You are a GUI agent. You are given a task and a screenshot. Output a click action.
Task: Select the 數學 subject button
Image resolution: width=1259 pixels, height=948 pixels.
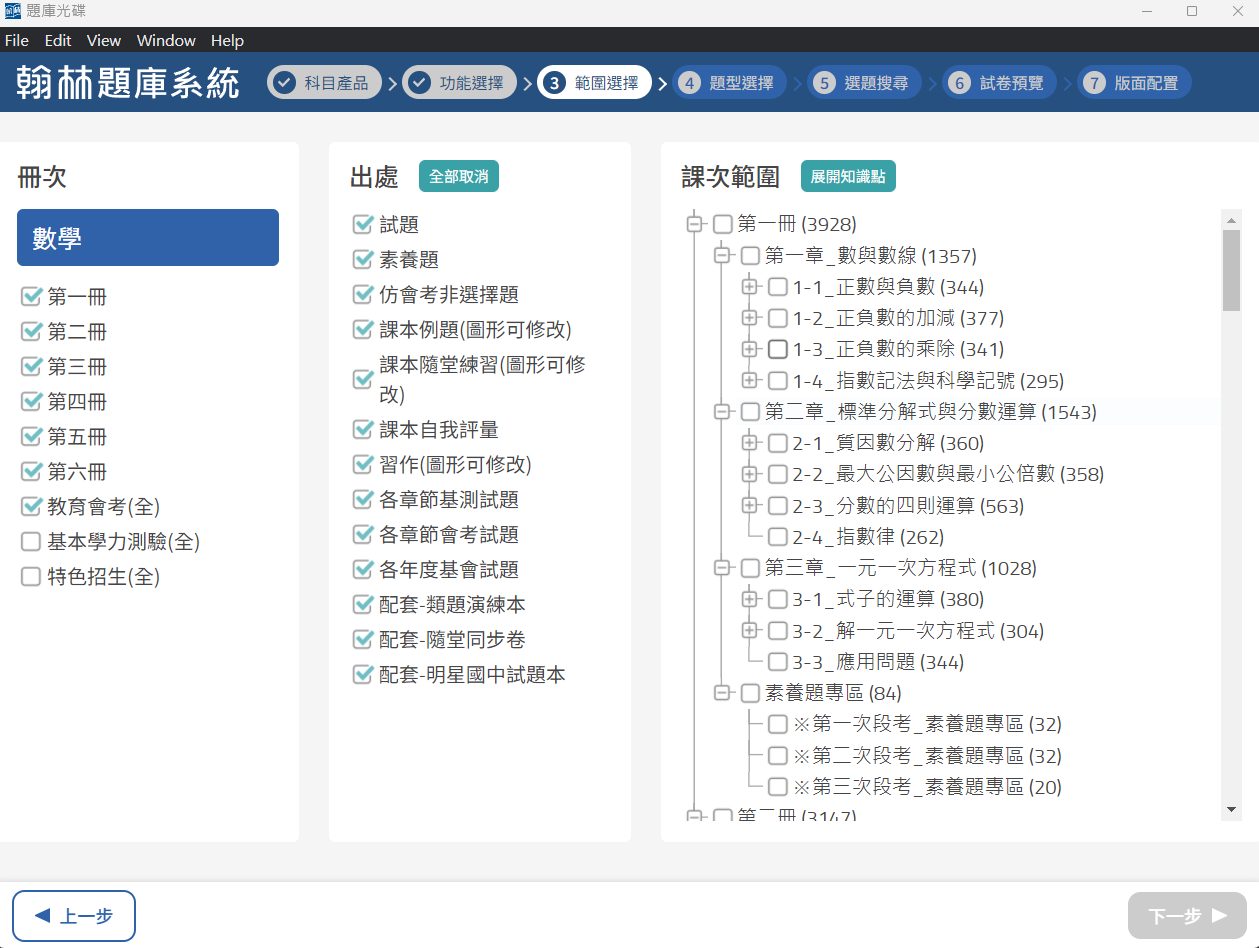point(148,237)
